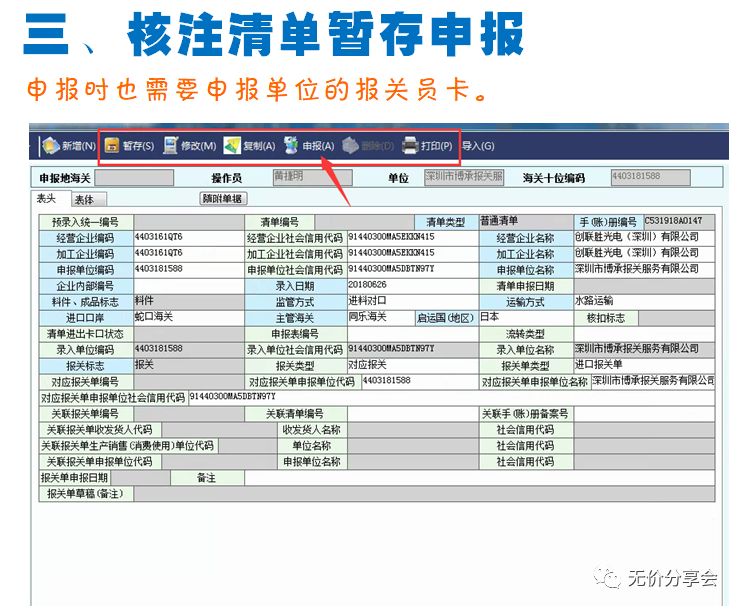Switch to the 表体 tab
The image size is (741, 610).
[x=84, y=199]
